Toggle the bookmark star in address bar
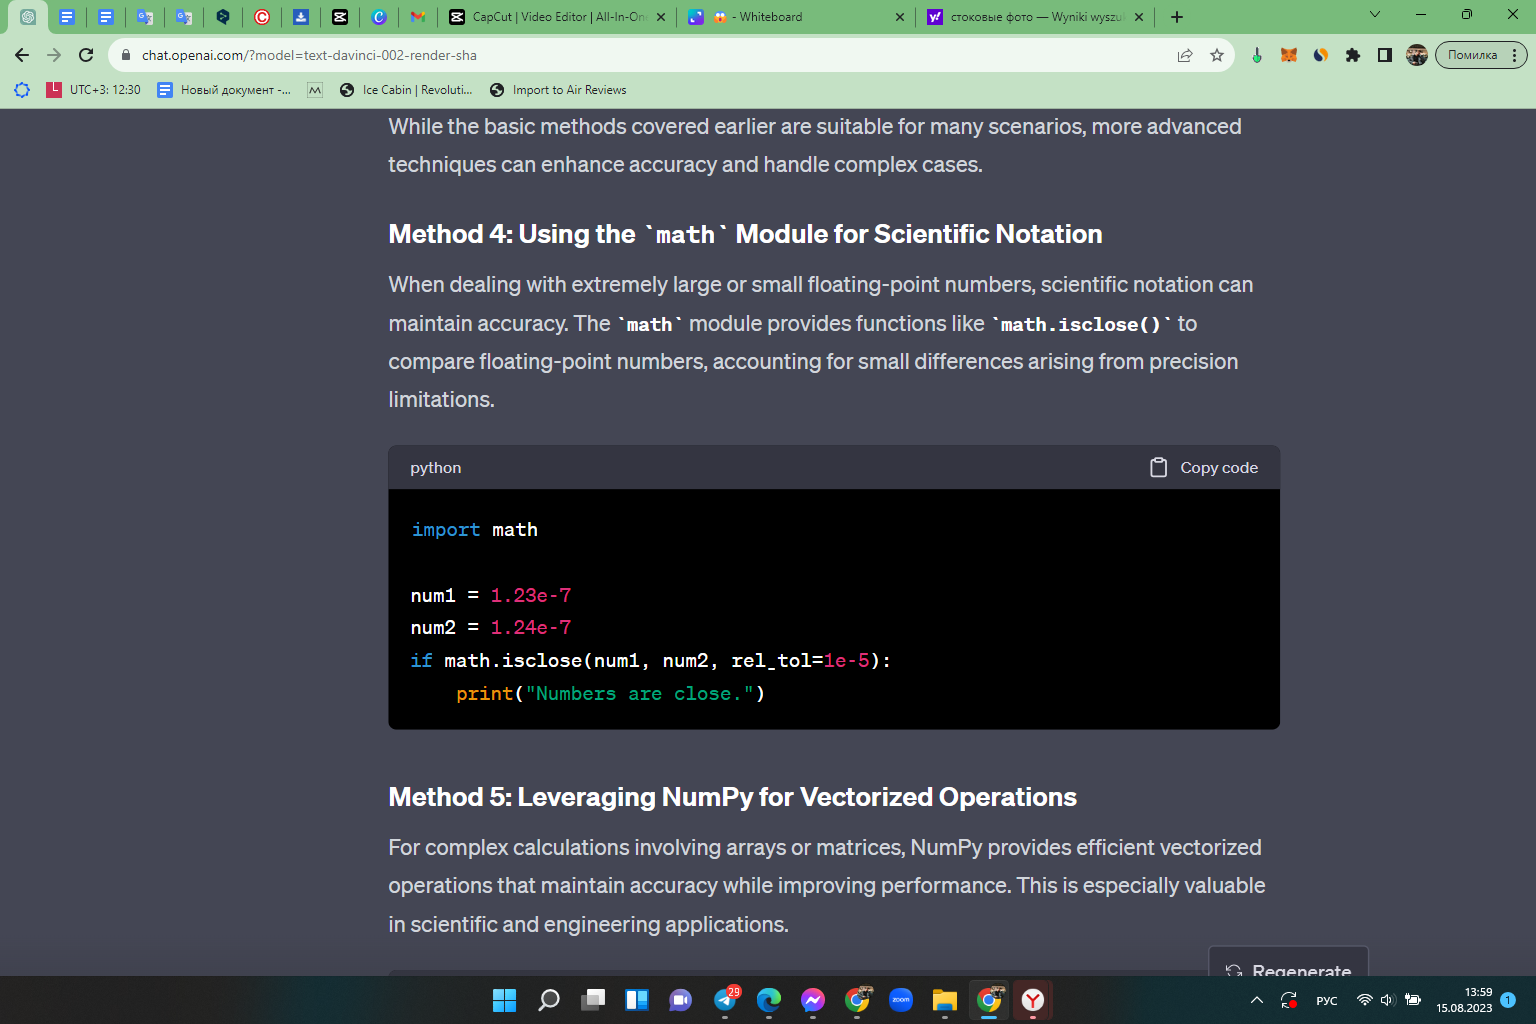 point(1218,55)
